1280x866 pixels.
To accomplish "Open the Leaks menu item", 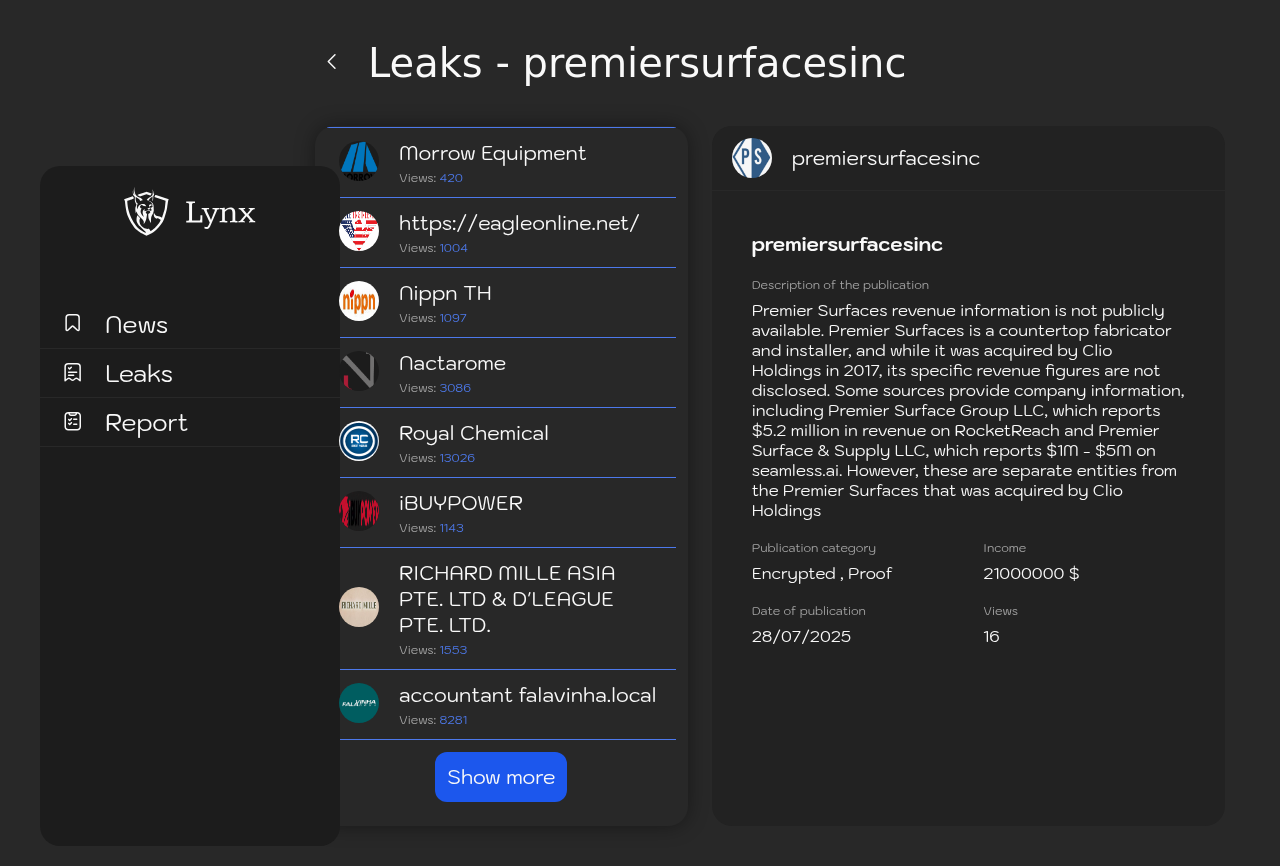I will pyautogui.click(x=190, y=373).
